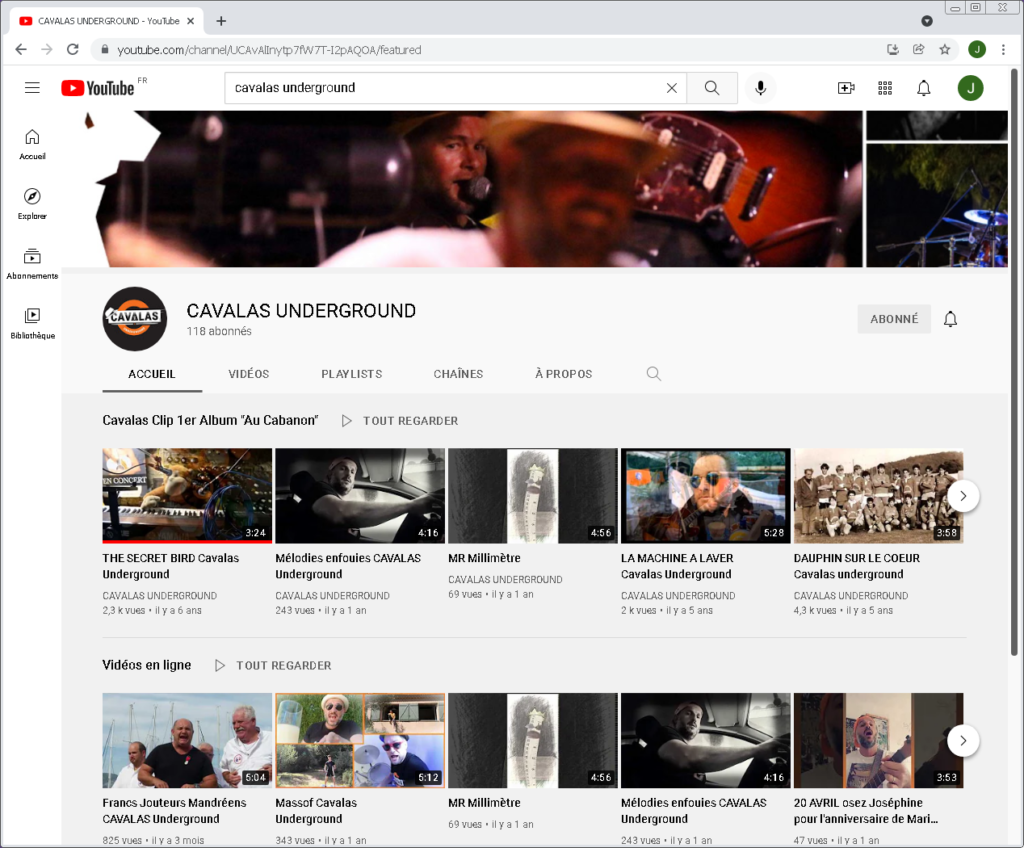
Task: Close the Cavalas Underground tab
Action: click(x=191, y=21)
